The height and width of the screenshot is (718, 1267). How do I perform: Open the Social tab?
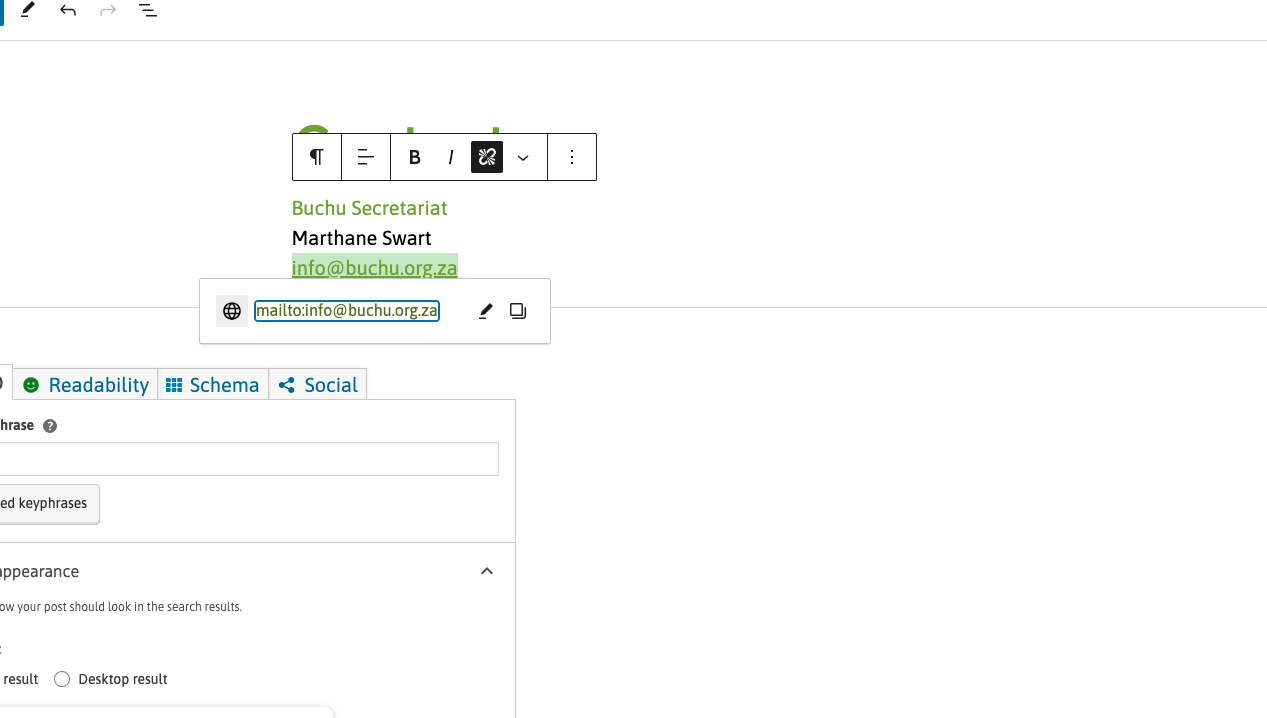(318, 385)
